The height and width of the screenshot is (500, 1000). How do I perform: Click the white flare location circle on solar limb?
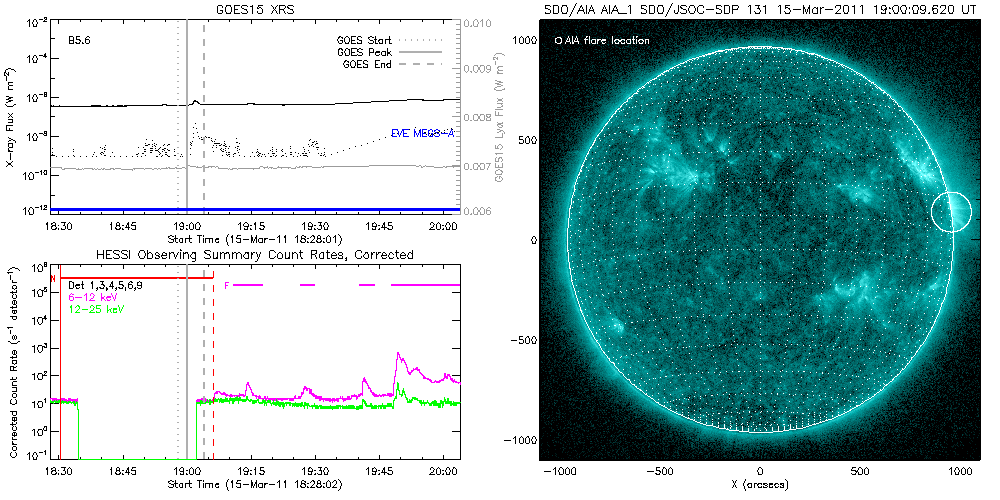pos(951,211)
